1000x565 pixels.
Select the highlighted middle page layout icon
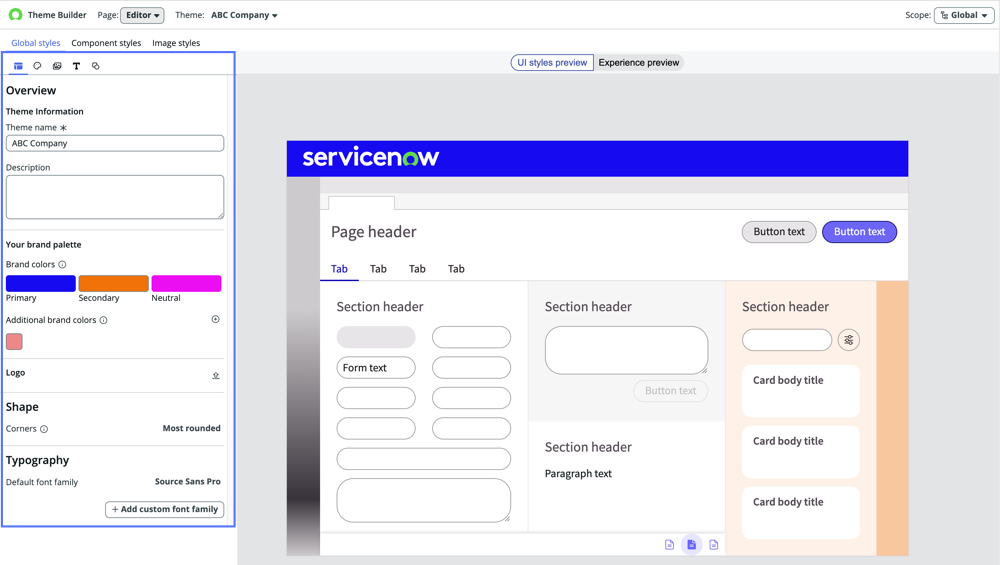[691, 545]
